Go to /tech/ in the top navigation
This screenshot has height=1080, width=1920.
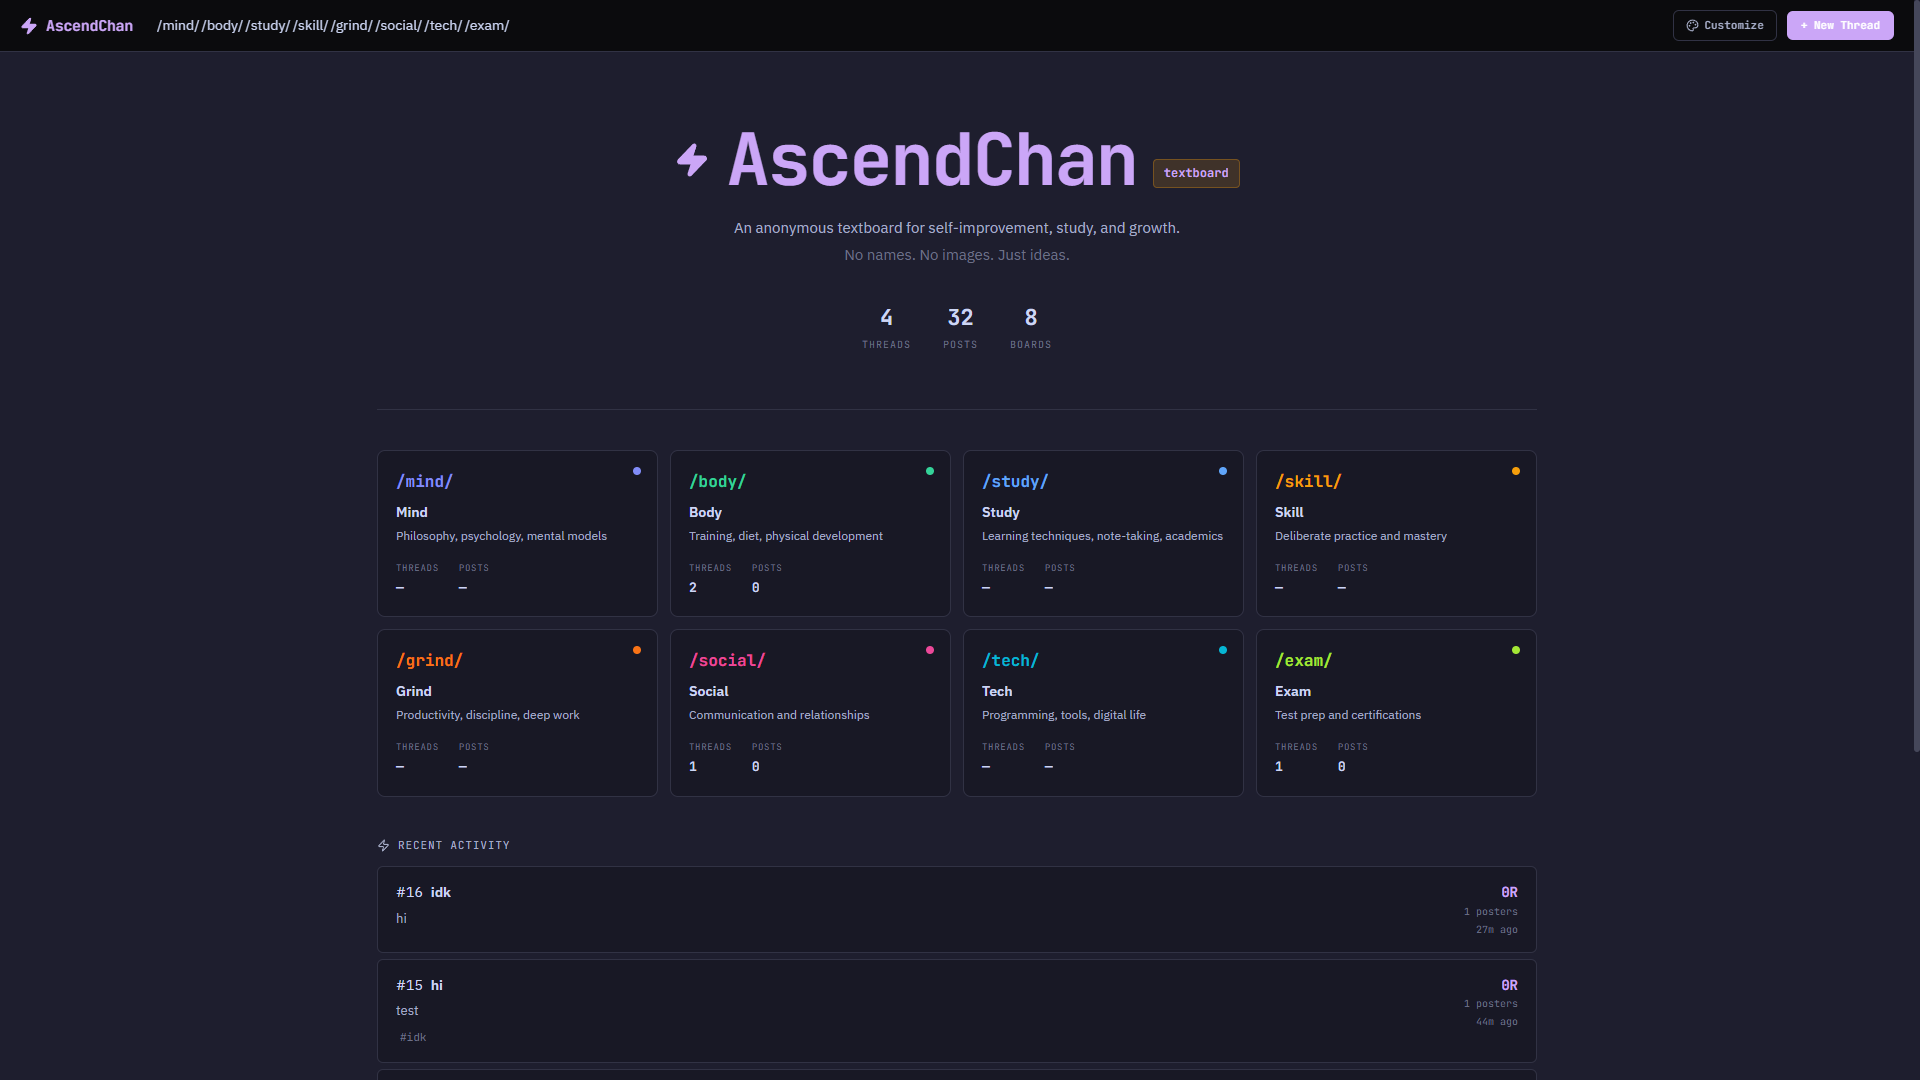tap(443, 26)
